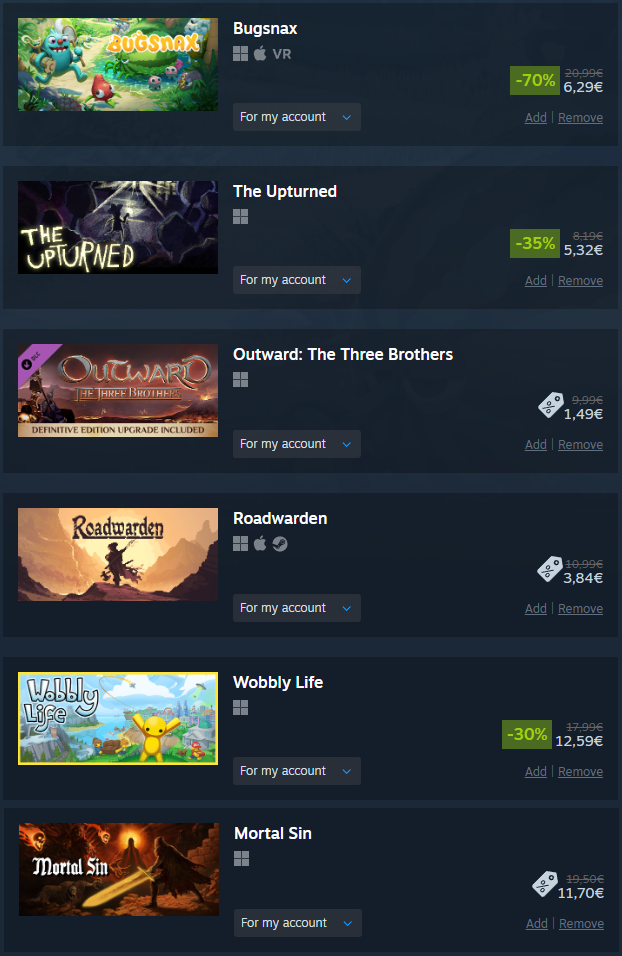Open the Mortal Sin title link
Screen dimensions: 622x956
coord(273,833)
